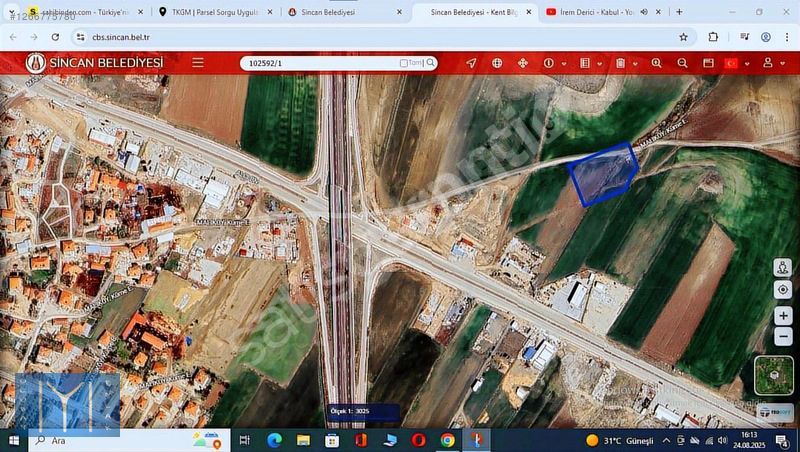Viewport: 800px width, 452px height.
Task: Open the basemap layer thumbnail switcher
Action: click(x=773, y=375)
